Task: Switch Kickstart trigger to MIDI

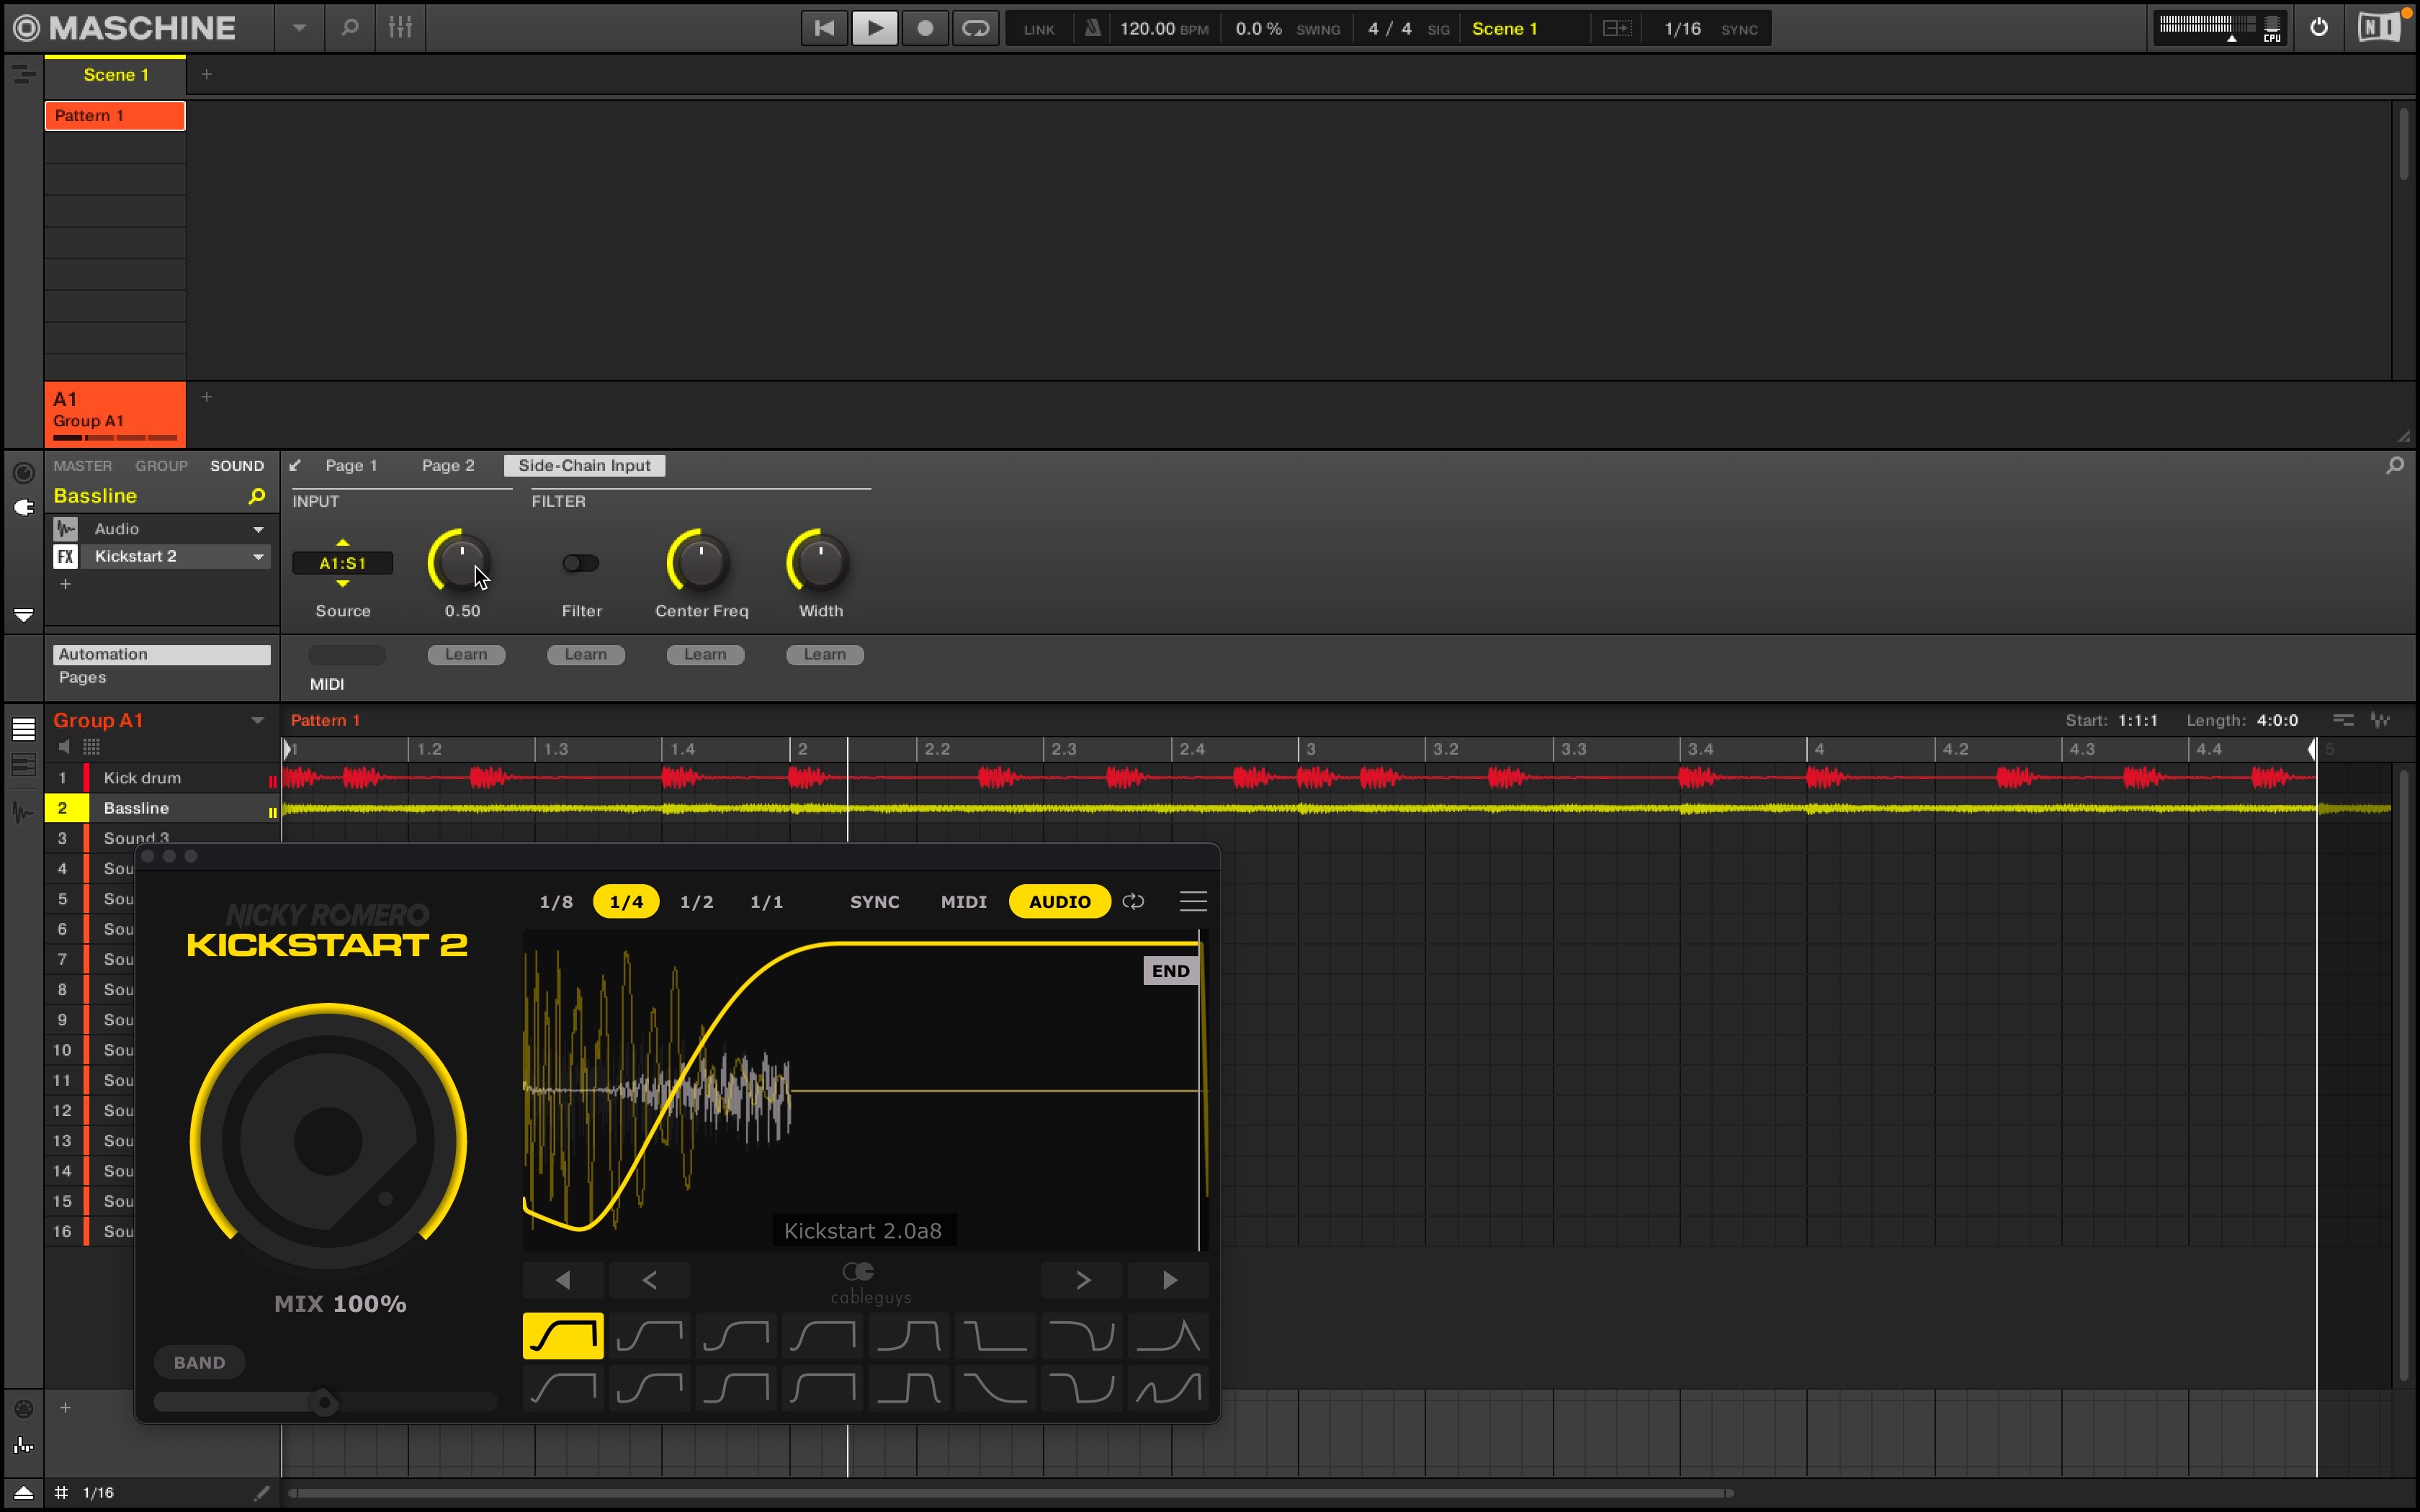Action: coord(964,902)
